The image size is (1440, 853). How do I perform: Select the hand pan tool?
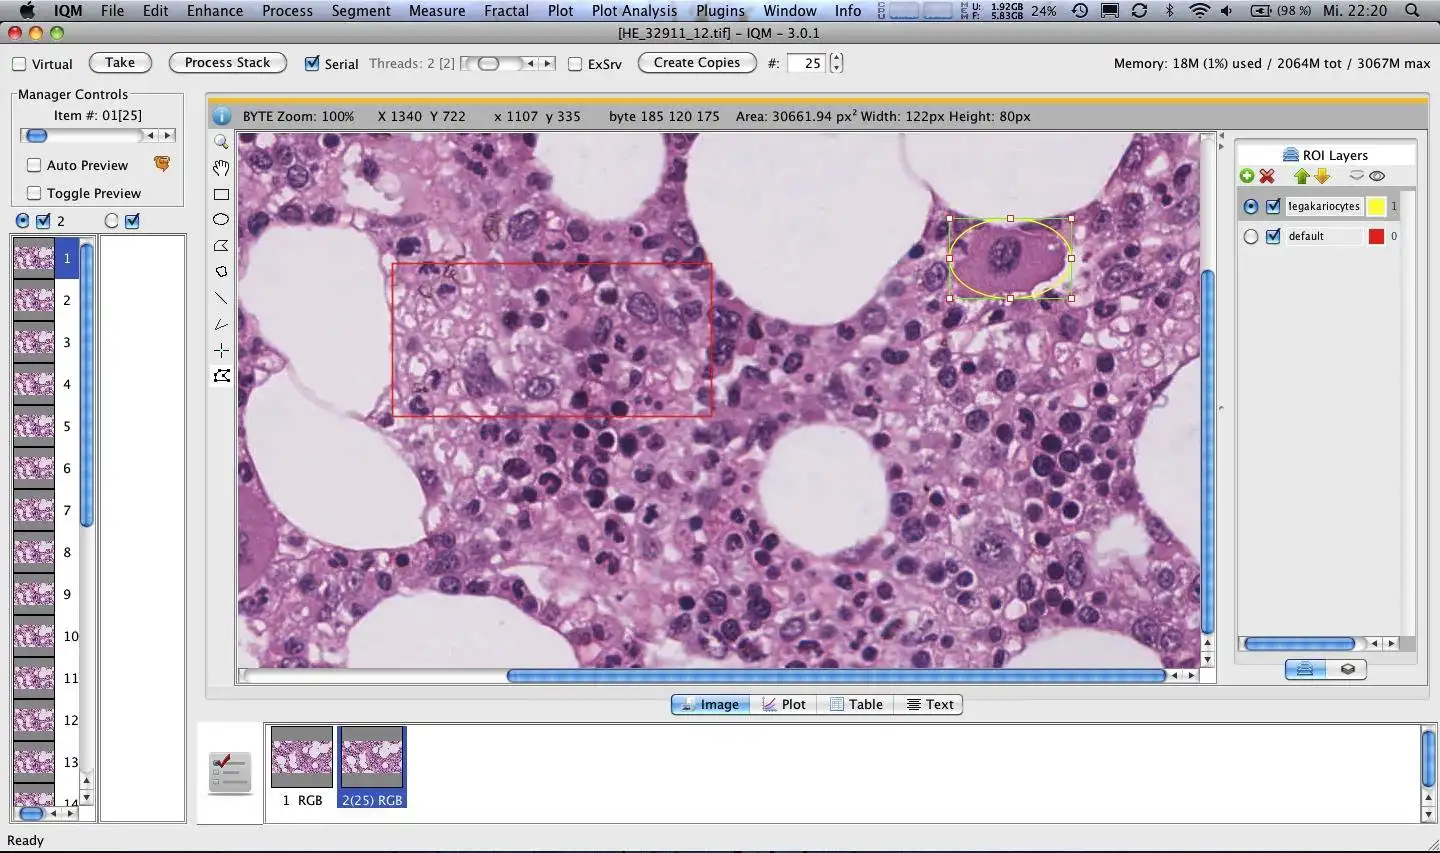click(x=221, y=168)
